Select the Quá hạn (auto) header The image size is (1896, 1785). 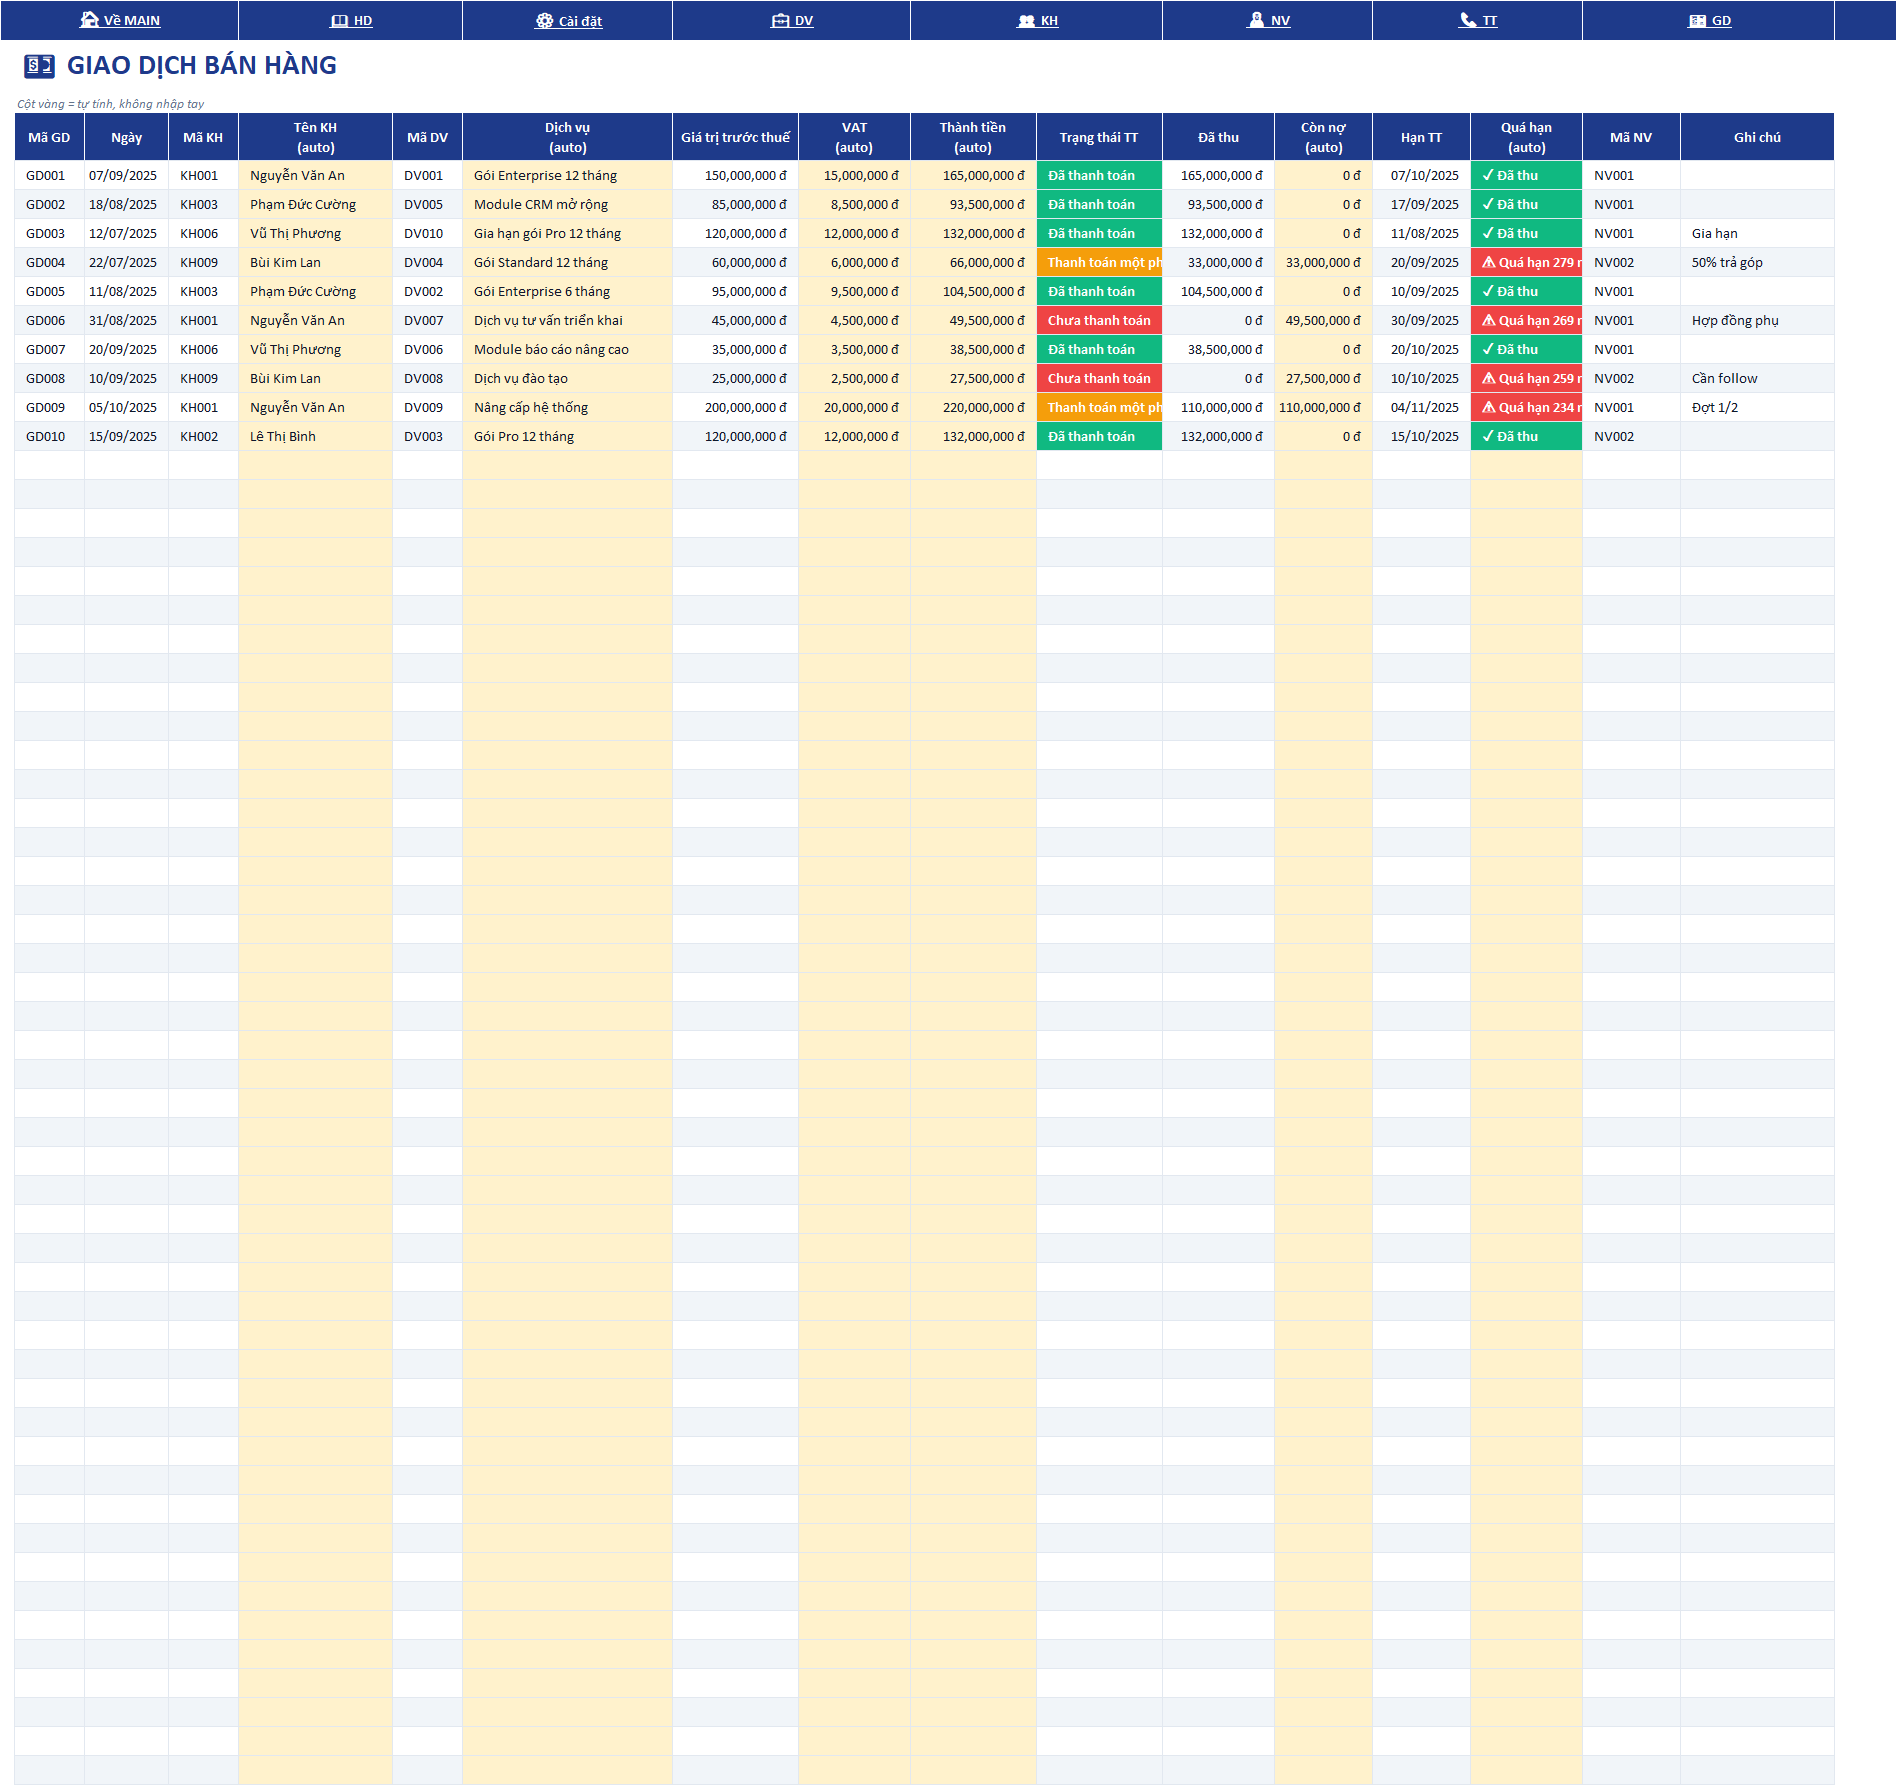coord(1526,137)
